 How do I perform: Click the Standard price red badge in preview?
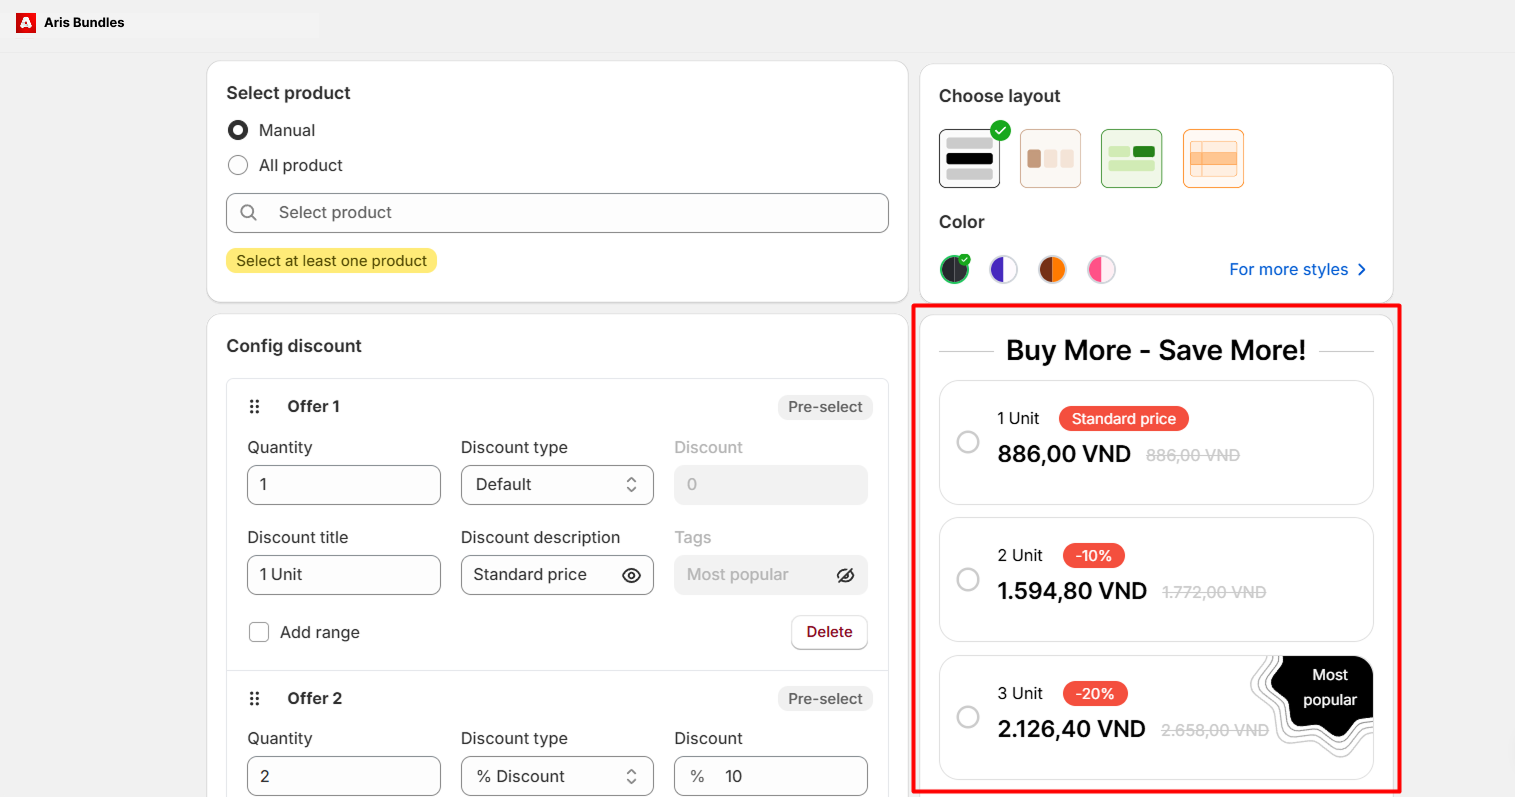1124,419
